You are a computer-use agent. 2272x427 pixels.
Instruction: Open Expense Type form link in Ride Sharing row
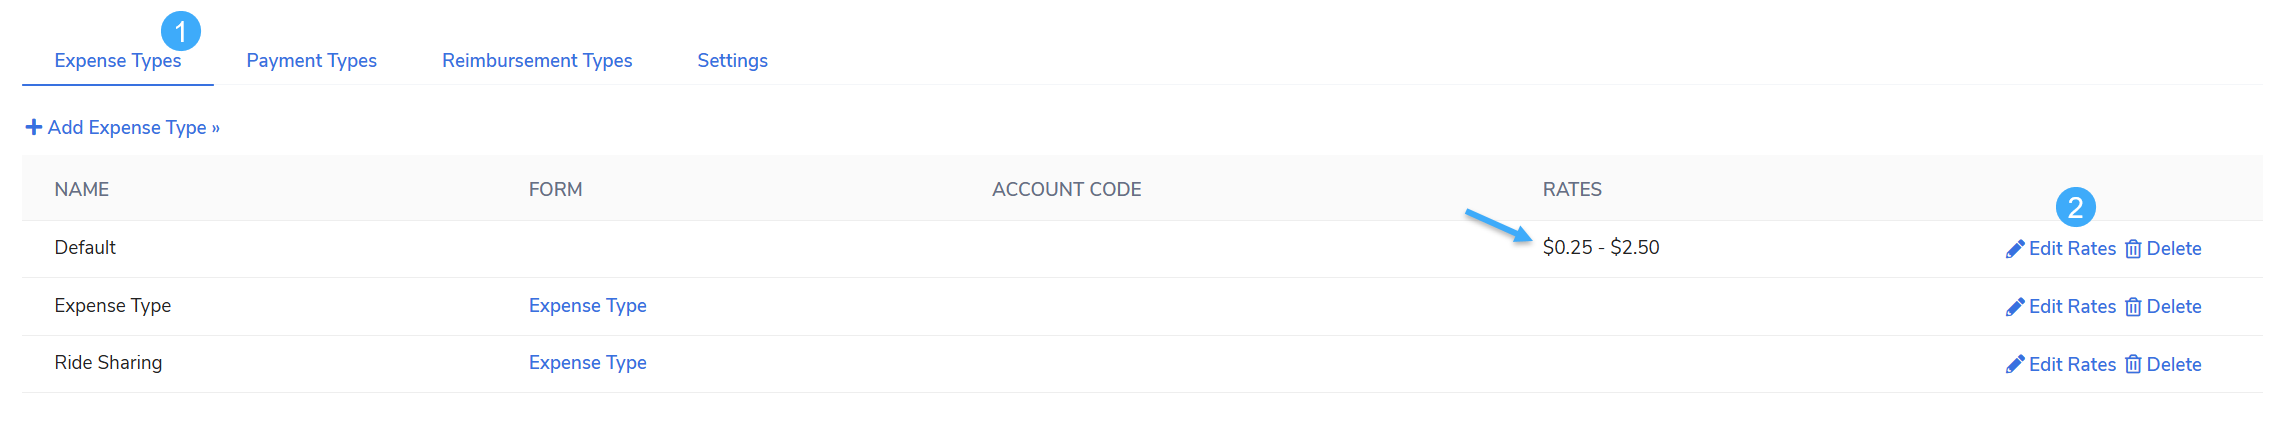point(588,362)
